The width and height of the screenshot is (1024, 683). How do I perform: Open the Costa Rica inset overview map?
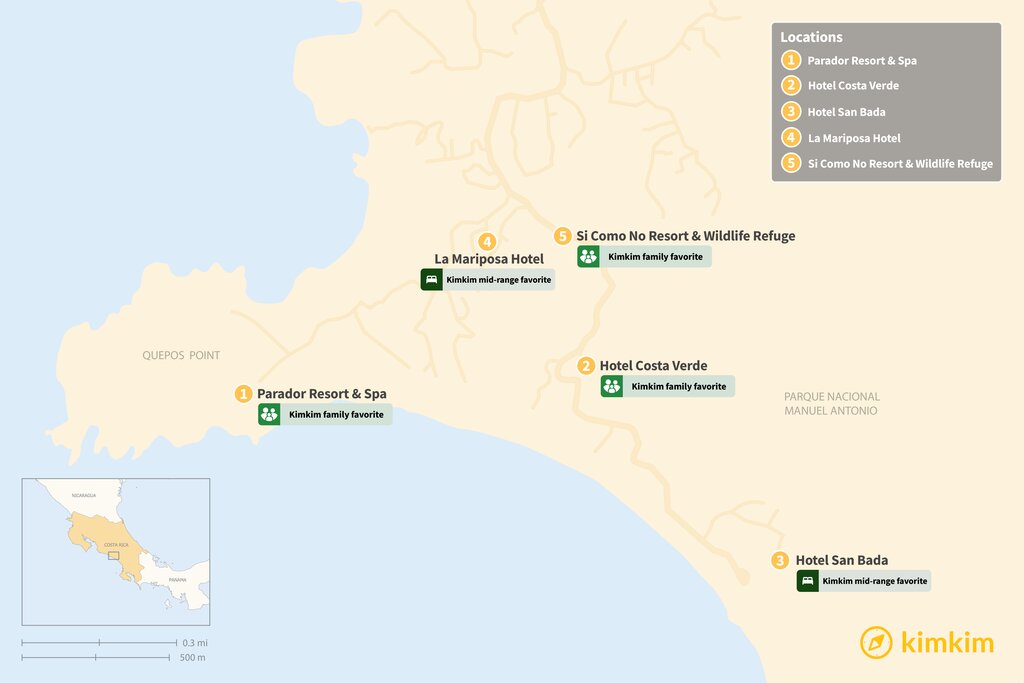click(116, 551)
